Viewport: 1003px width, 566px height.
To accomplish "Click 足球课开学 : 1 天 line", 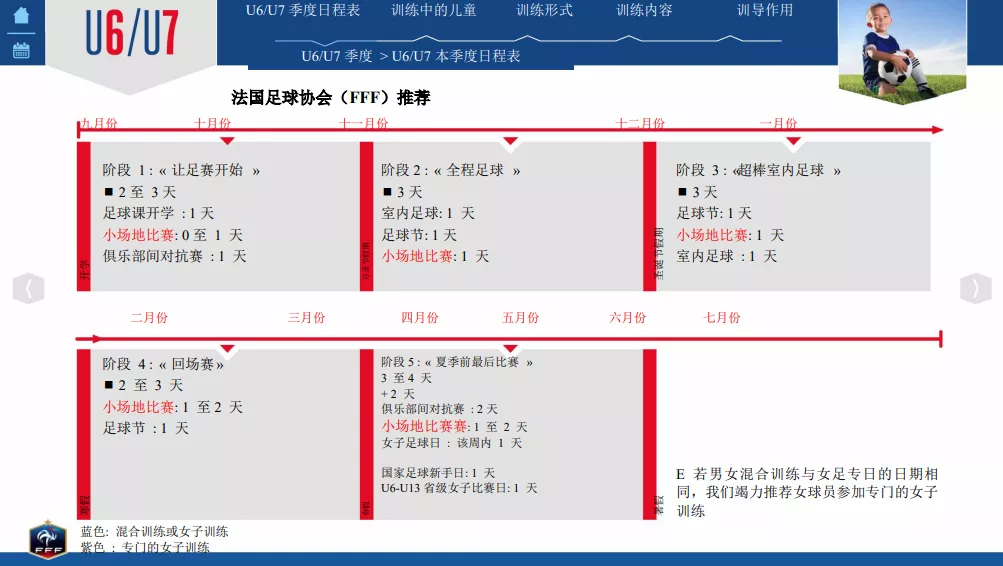I will pos(159,213).
